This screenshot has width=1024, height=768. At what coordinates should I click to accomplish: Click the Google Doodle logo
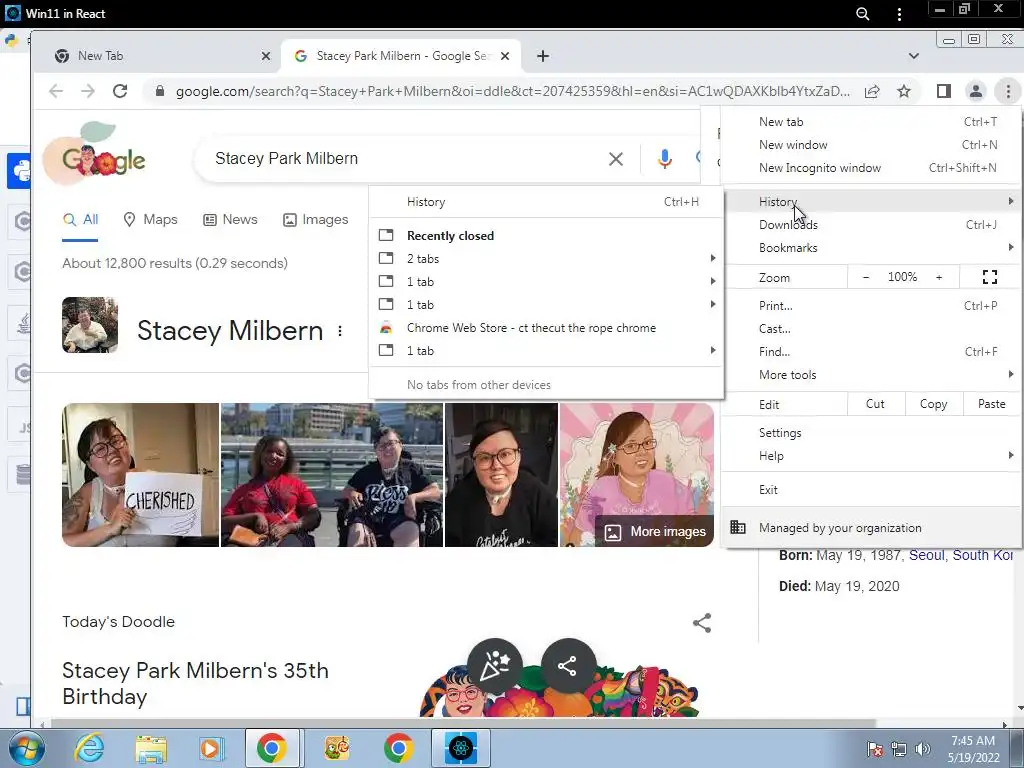tap(95, 153)
